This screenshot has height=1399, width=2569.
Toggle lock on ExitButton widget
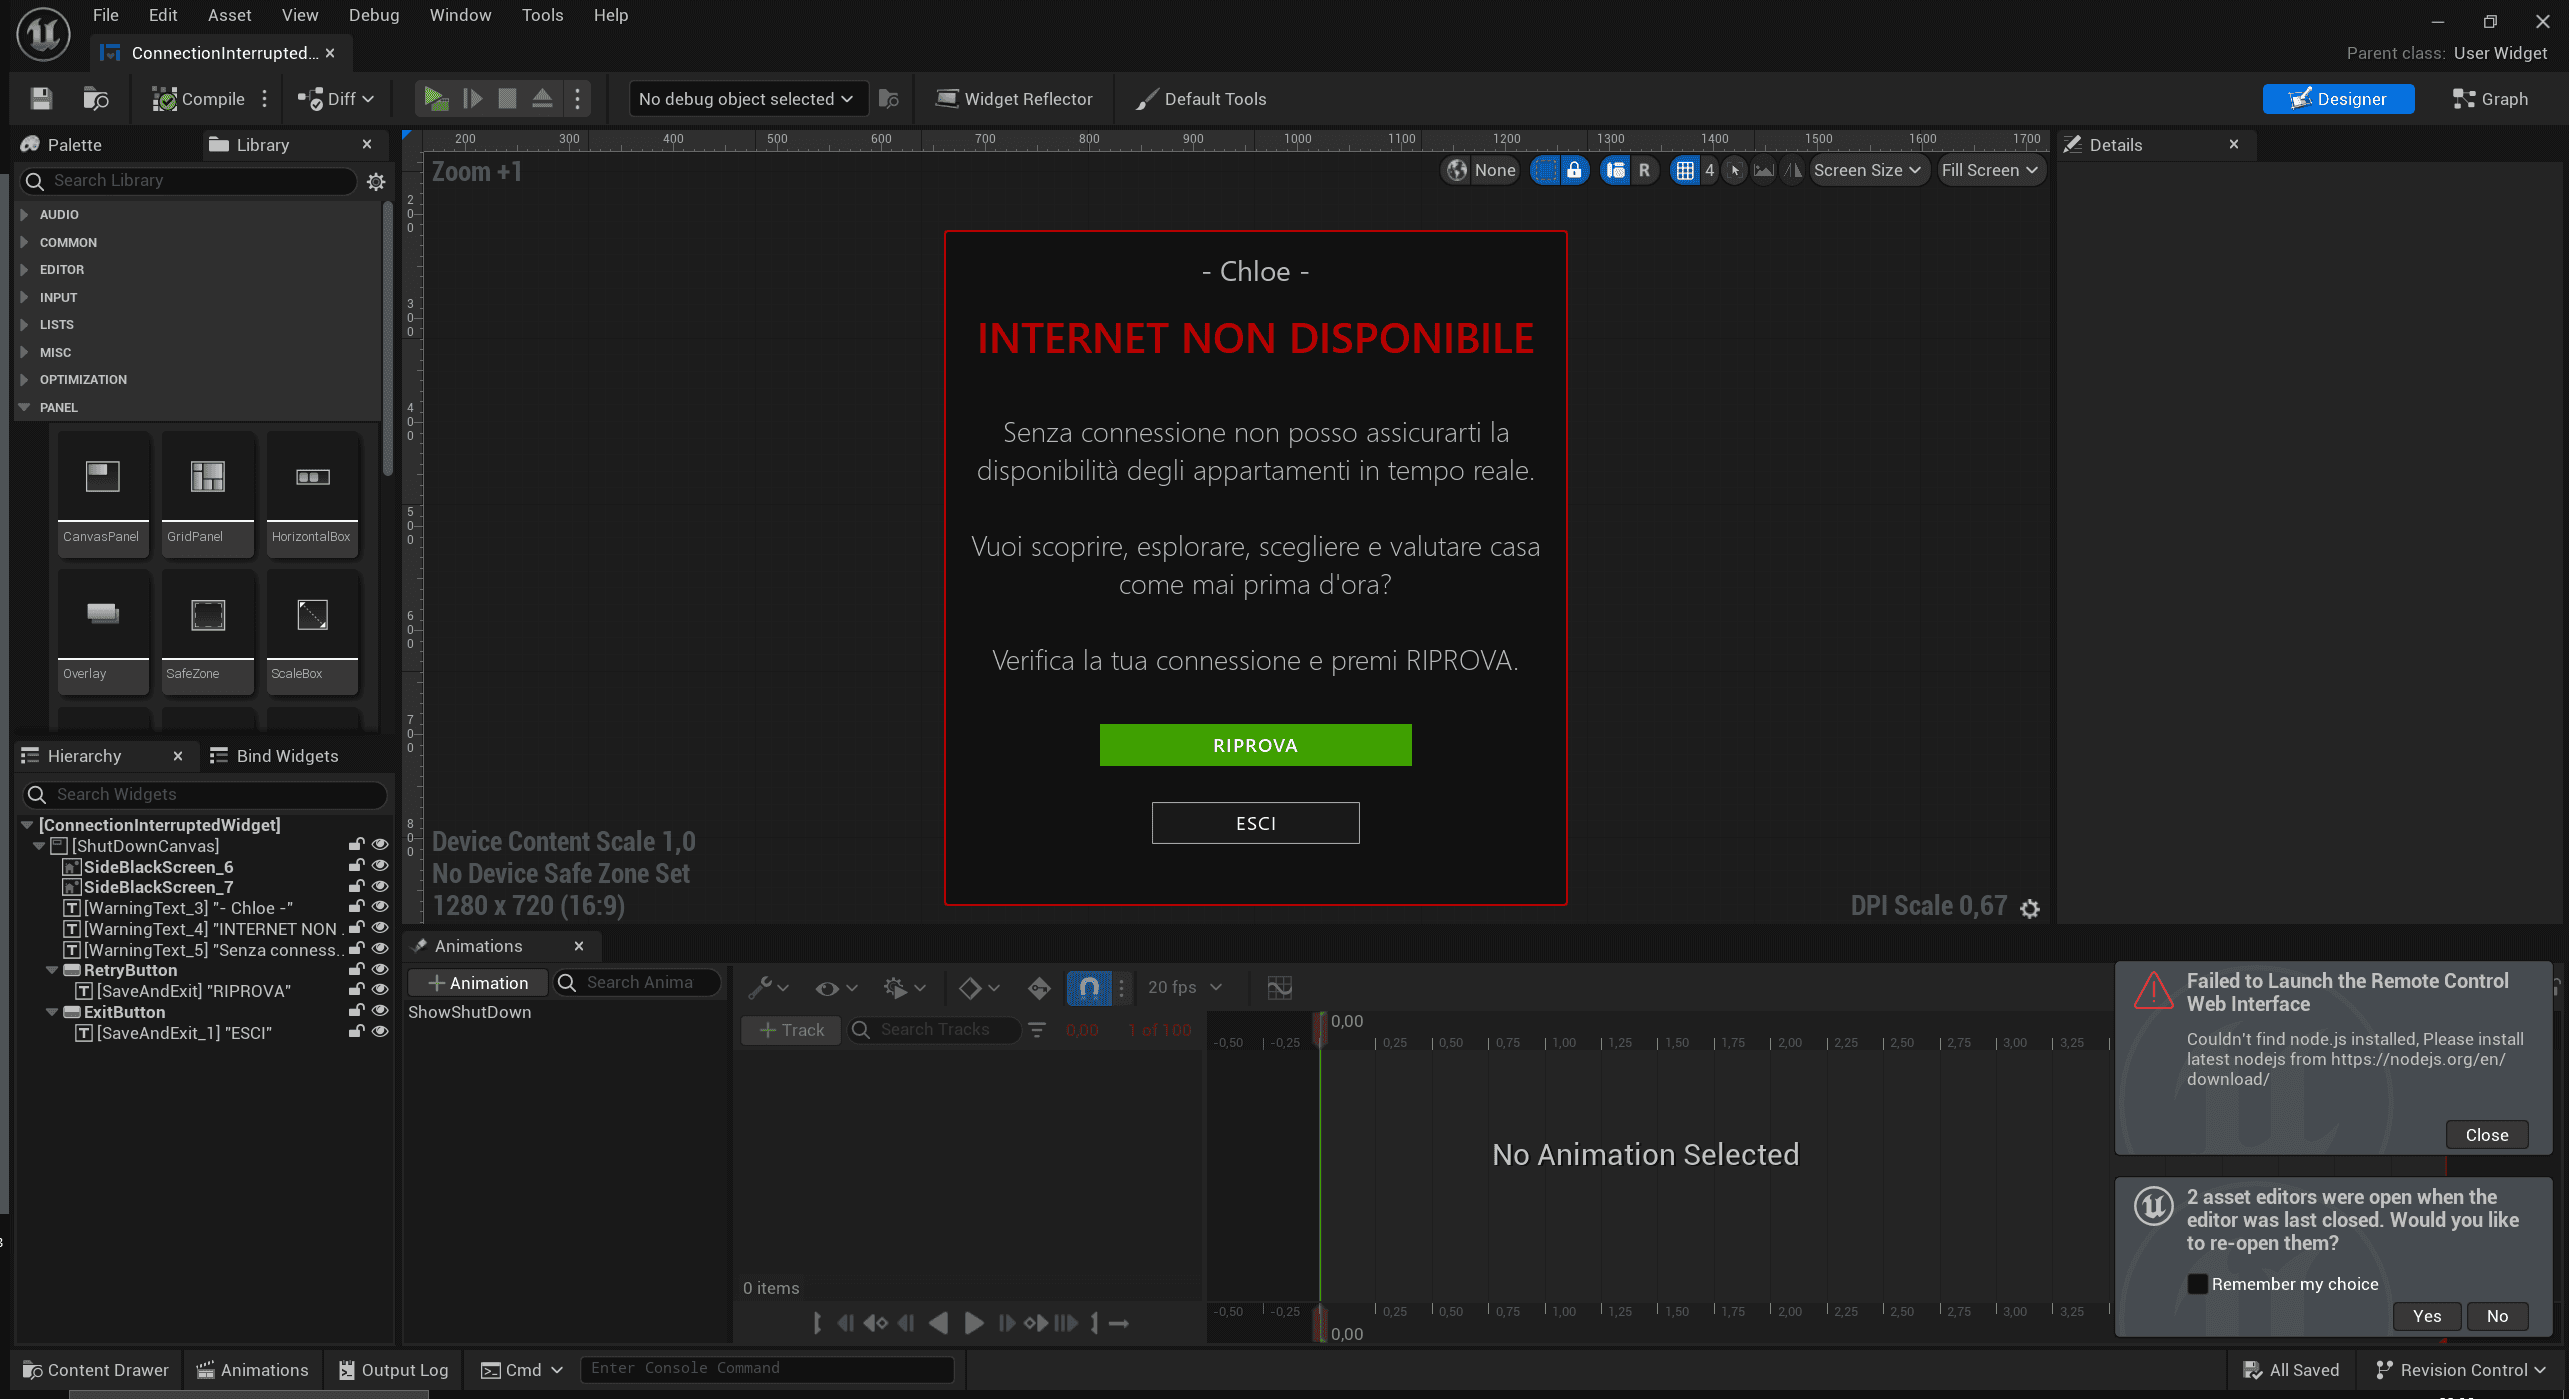pos(356,1011)
